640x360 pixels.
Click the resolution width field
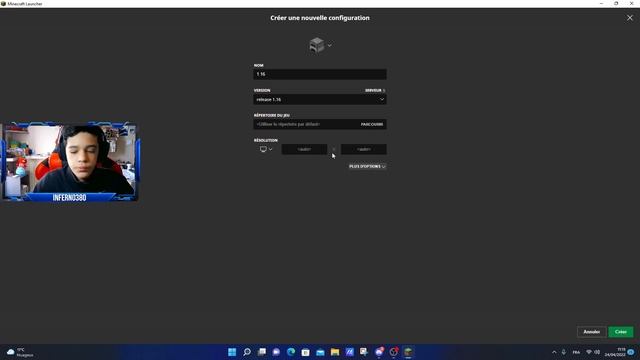click(304, 149)
